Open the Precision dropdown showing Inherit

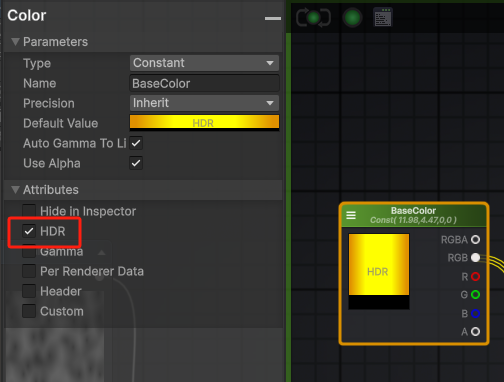click(204, 103)
